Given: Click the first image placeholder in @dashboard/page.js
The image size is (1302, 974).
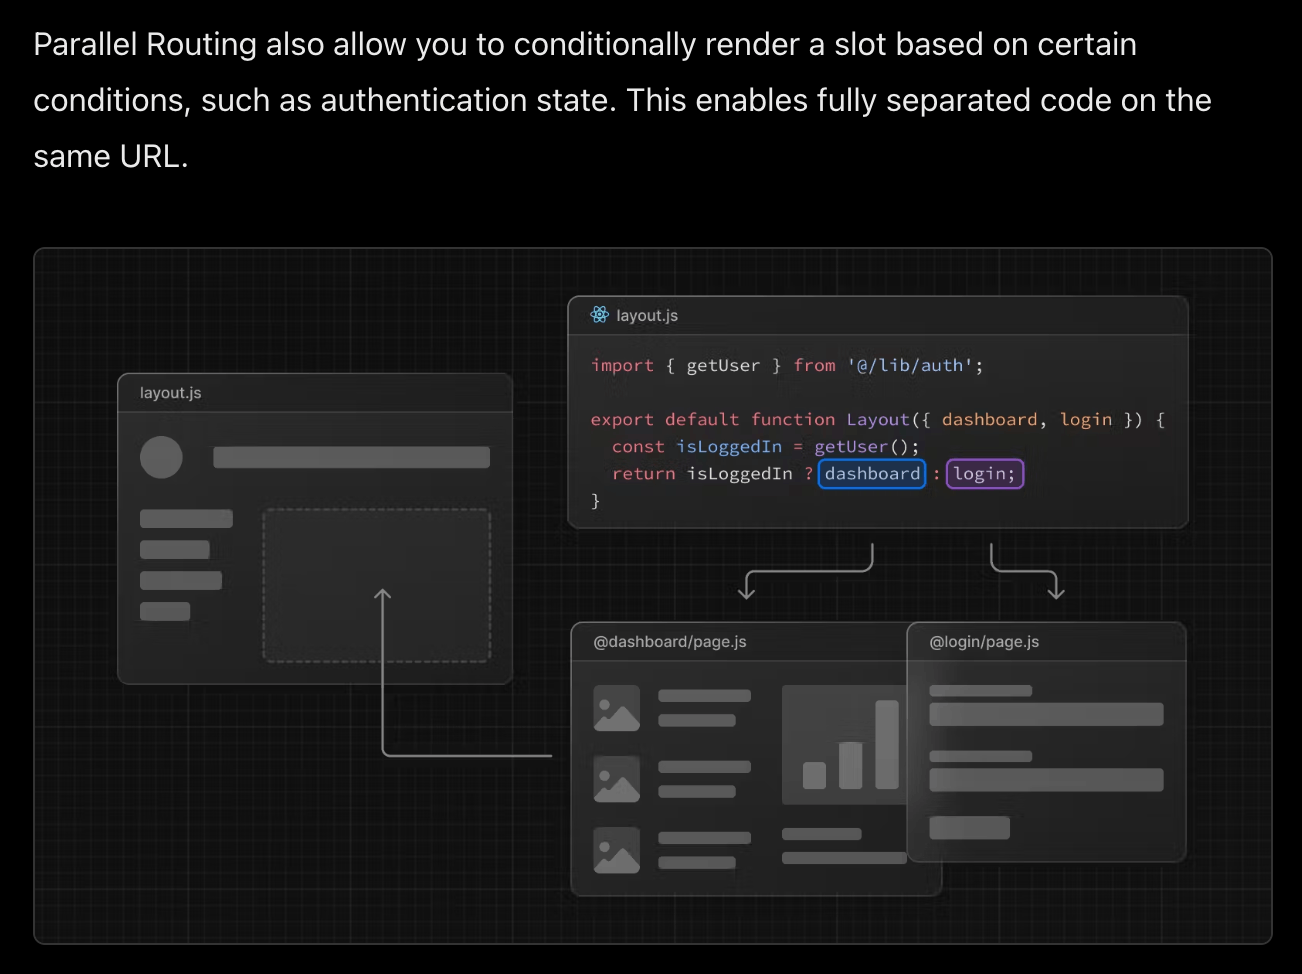Looking at the screenshot, I should (616, 707).
